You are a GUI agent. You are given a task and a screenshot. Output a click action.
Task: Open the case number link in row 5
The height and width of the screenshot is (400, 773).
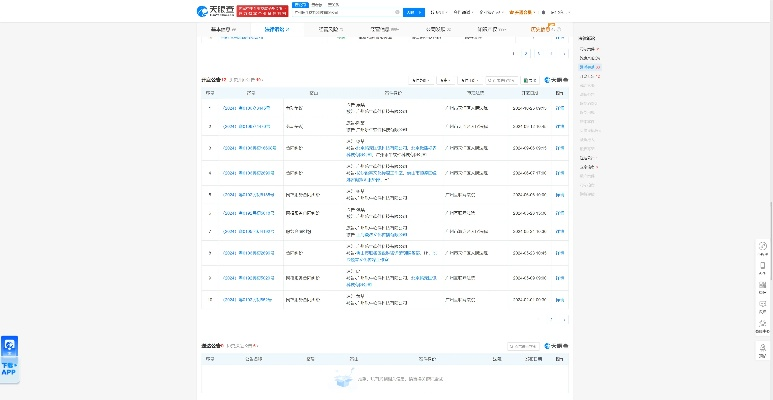pyautogui.click(x=248, y=195)
